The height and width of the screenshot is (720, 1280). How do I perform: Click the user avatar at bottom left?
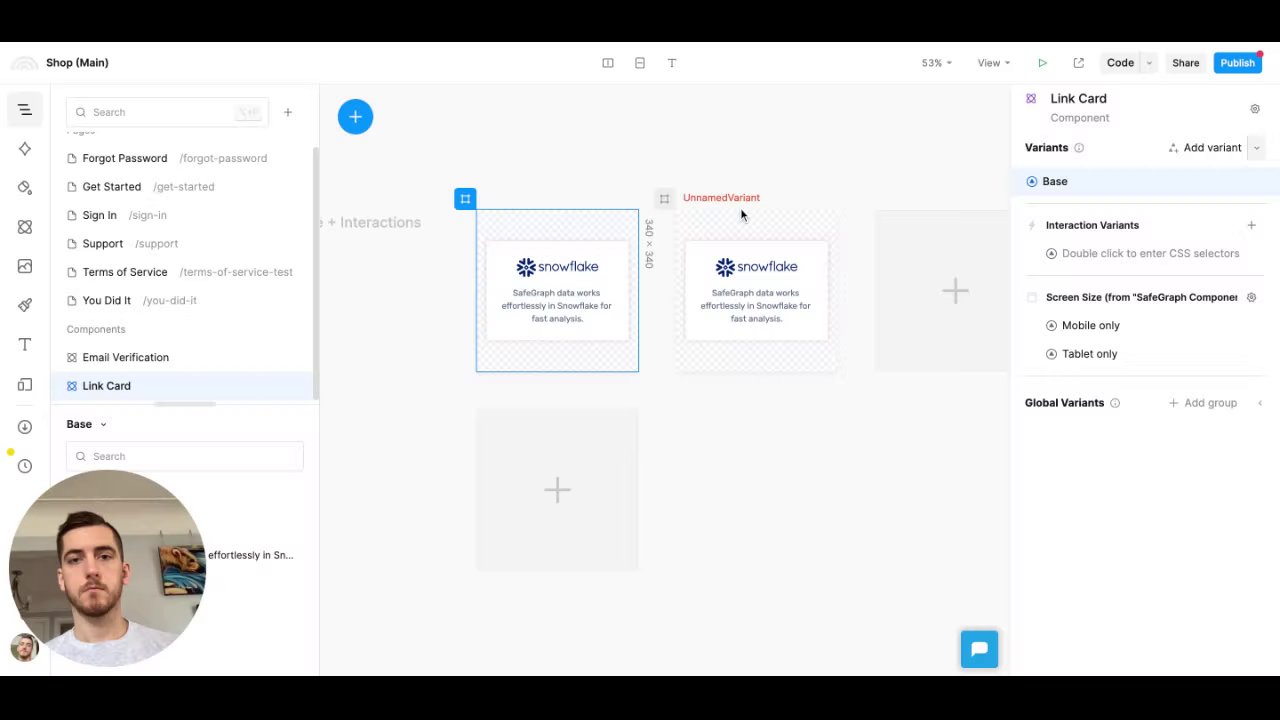[24, 647]
